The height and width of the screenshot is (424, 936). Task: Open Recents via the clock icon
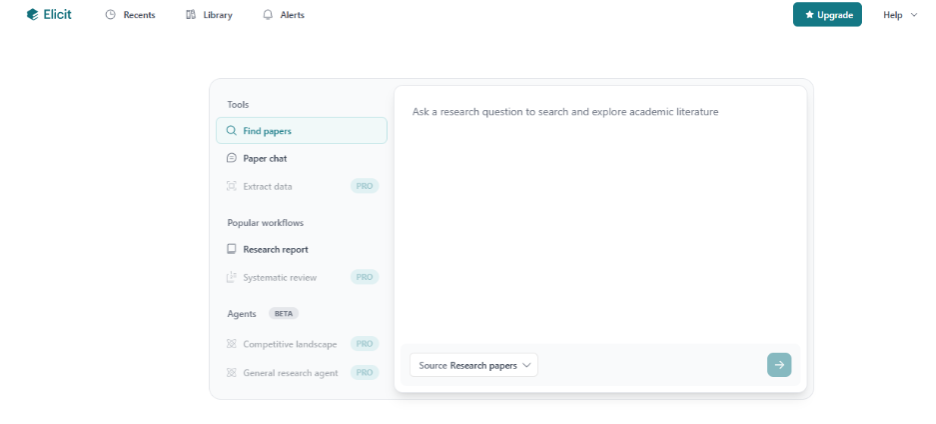(x=111, y=15)
